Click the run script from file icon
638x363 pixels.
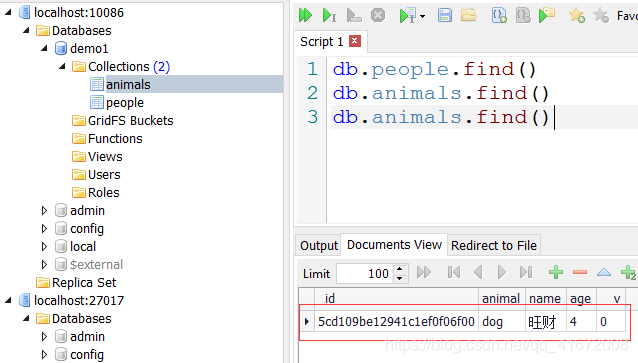coord(547,15)
